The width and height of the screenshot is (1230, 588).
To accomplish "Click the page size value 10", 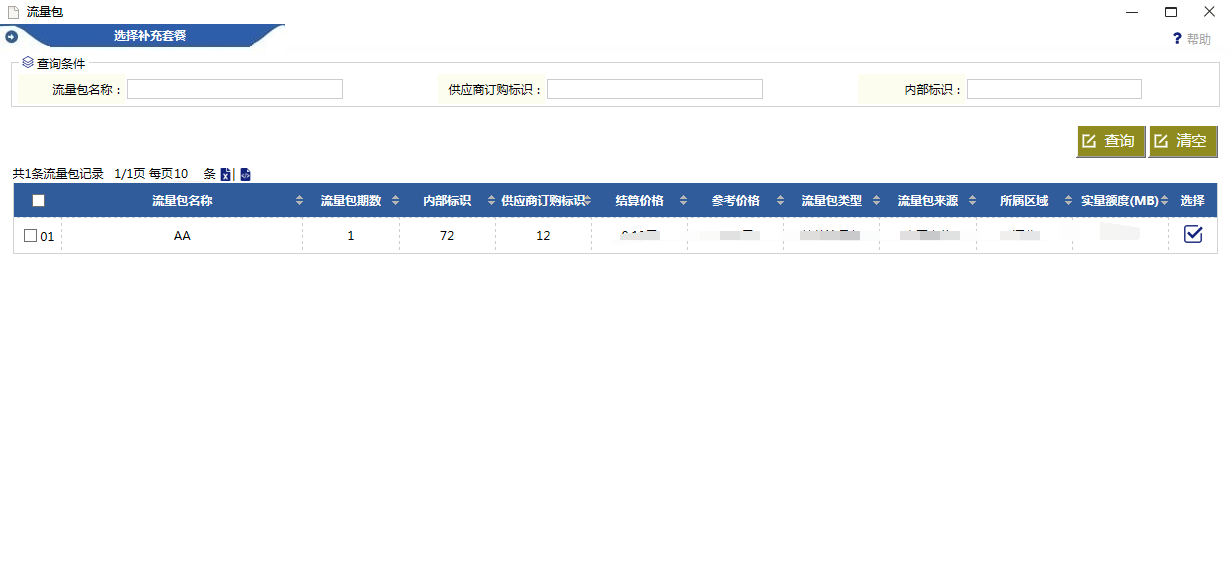I will tap(181, 174).
